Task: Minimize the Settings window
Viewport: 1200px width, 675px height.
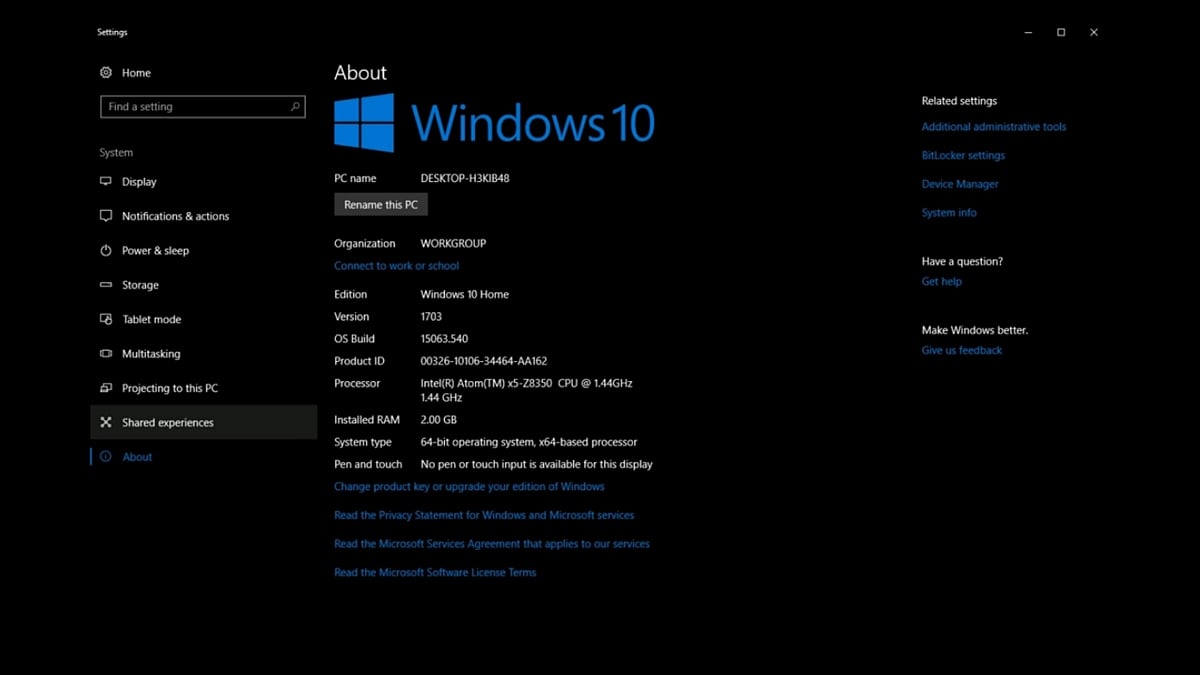Action: [x=1028, y=32]
